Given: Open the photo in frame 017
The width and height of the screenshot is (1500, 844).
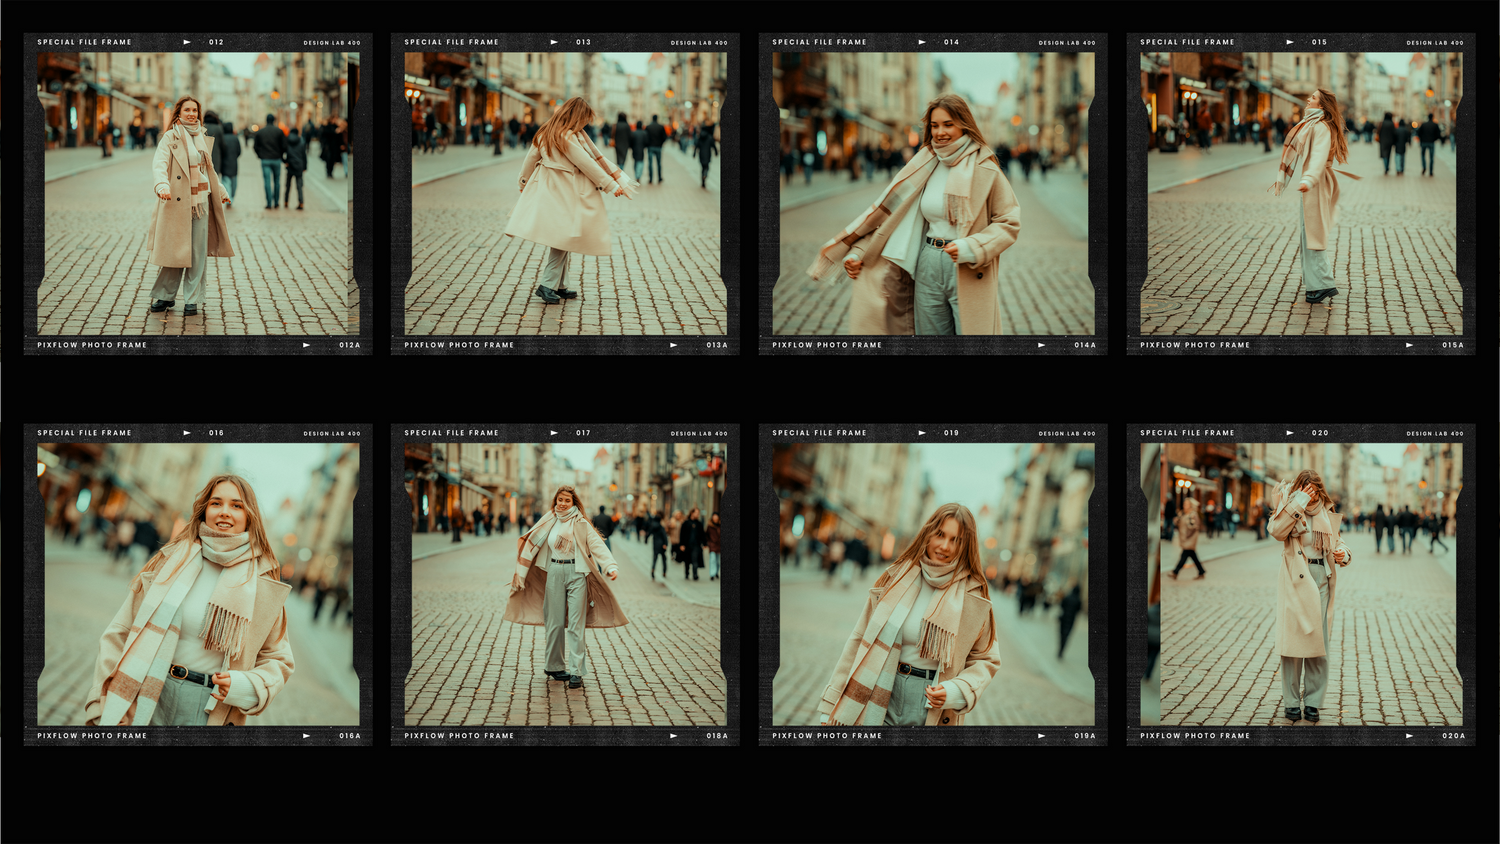Looking at the screenshot, I should pyautogui.click(x=565, y=585).
